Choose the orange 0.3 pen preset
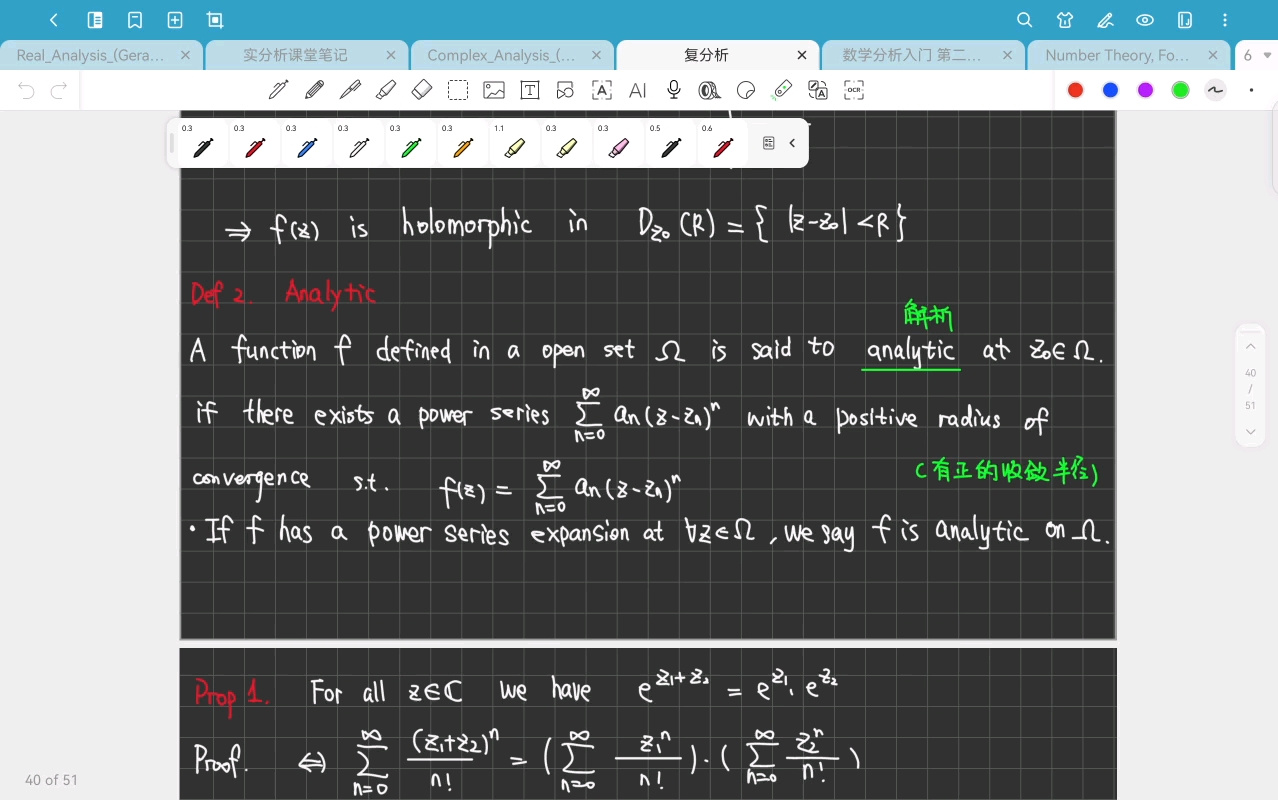Viewport: 1278px width, 800px height. point(463,144)
